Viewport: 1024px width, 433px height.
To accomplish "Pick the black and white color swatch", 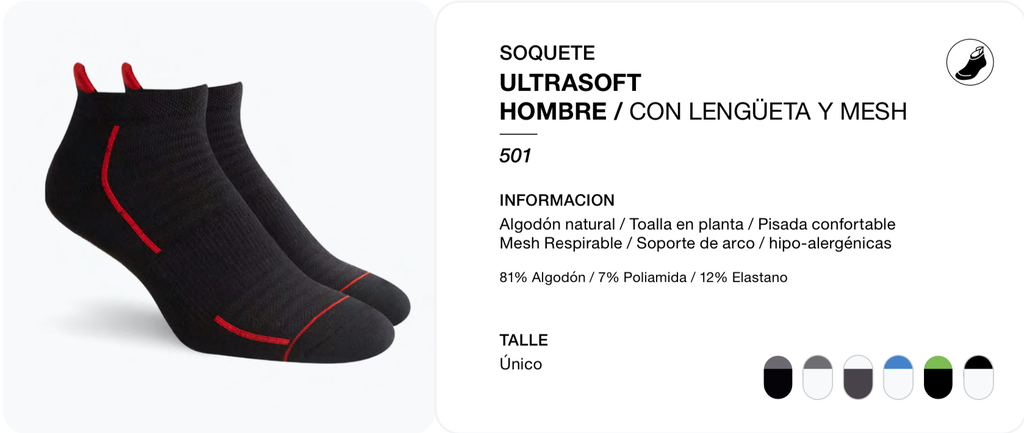I will click(x=978, y=377).
